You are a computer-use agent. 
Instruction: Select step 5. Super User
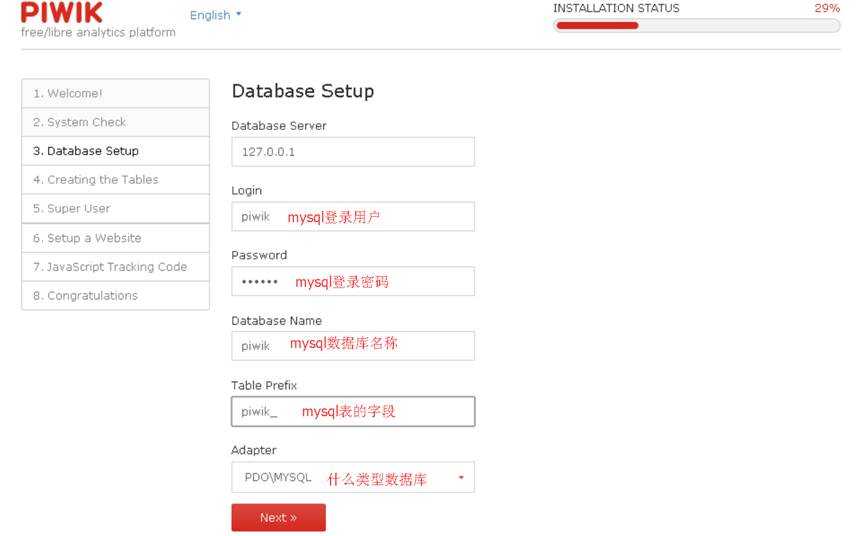(115, 209)
